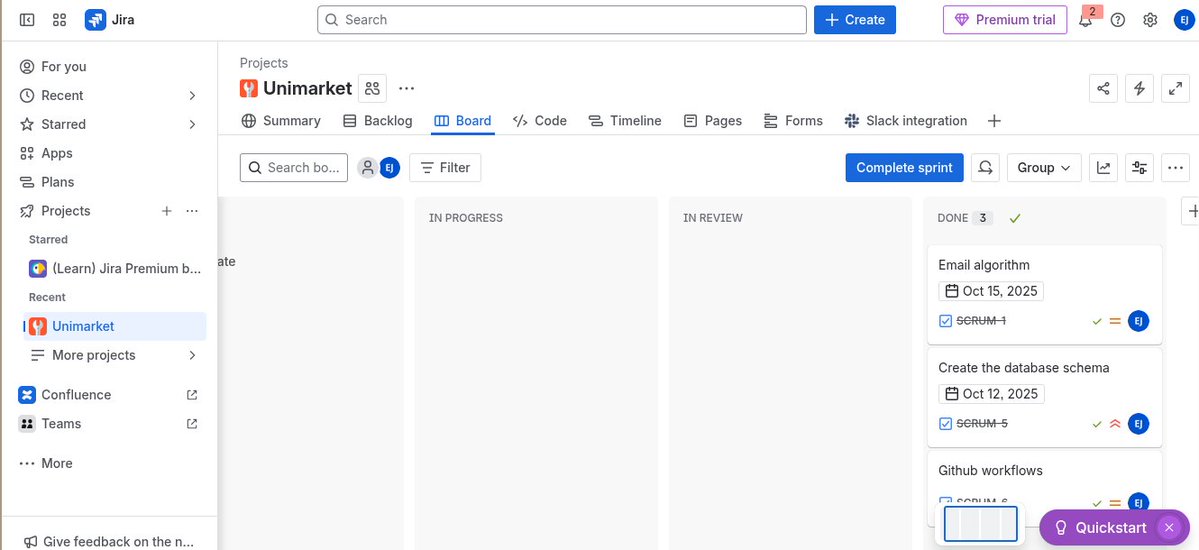Click the board minimap thumbnail
The height and width of the screenshot is (550, 1199).
(980, 524)
